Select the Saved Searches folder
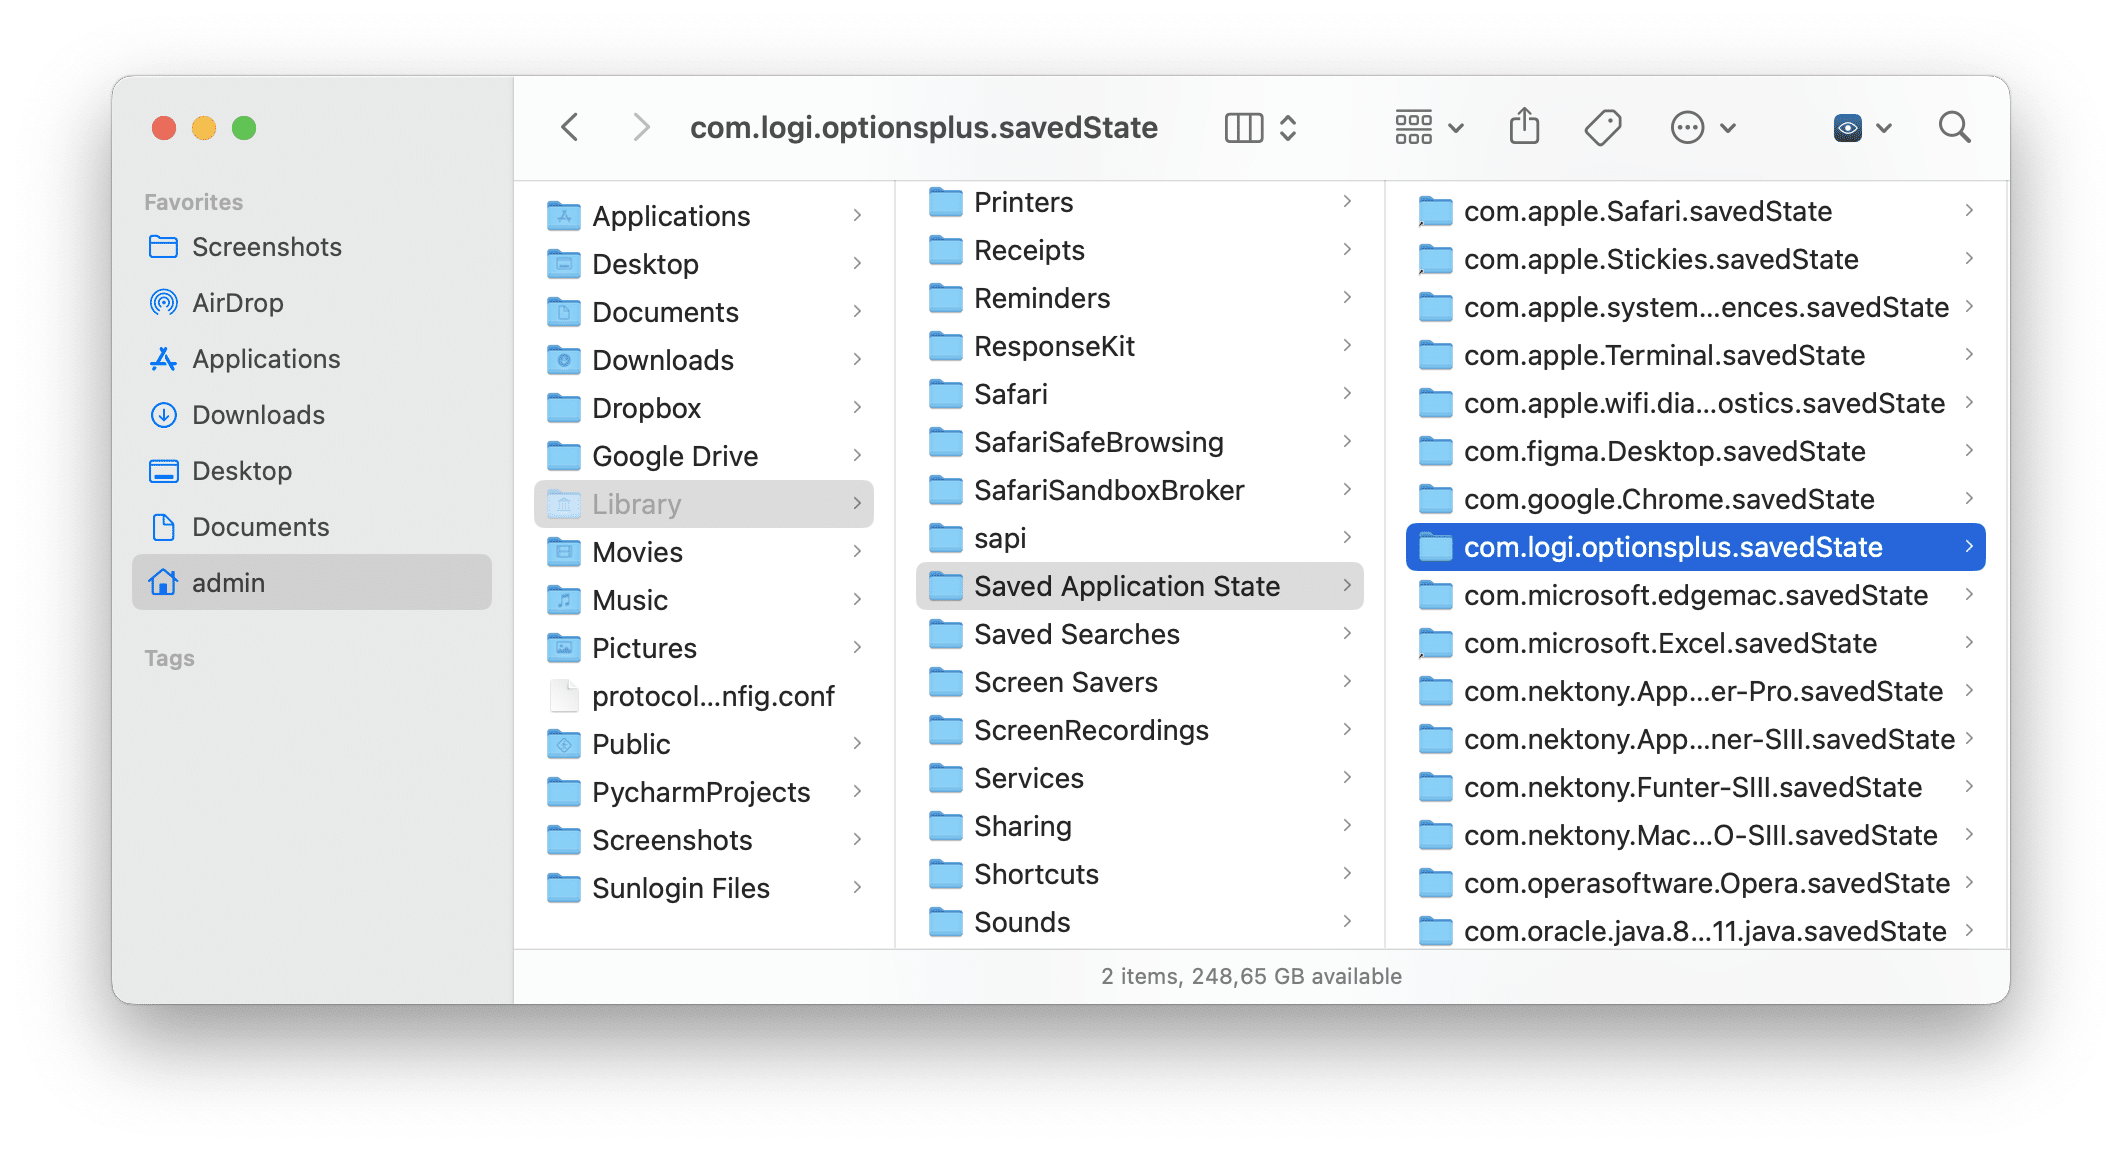 coord(1140,634)
